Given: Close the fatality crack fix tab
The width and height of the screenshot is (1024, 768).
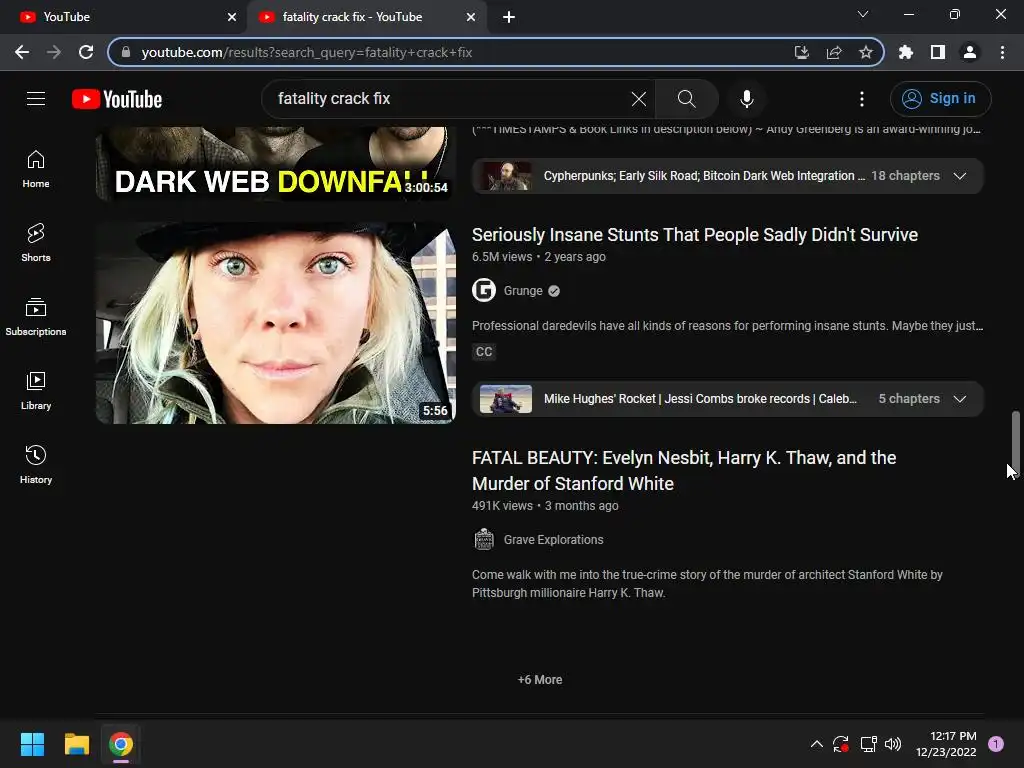Looking at the screenshot, I should pyautogui.click(x=471, y=17).
